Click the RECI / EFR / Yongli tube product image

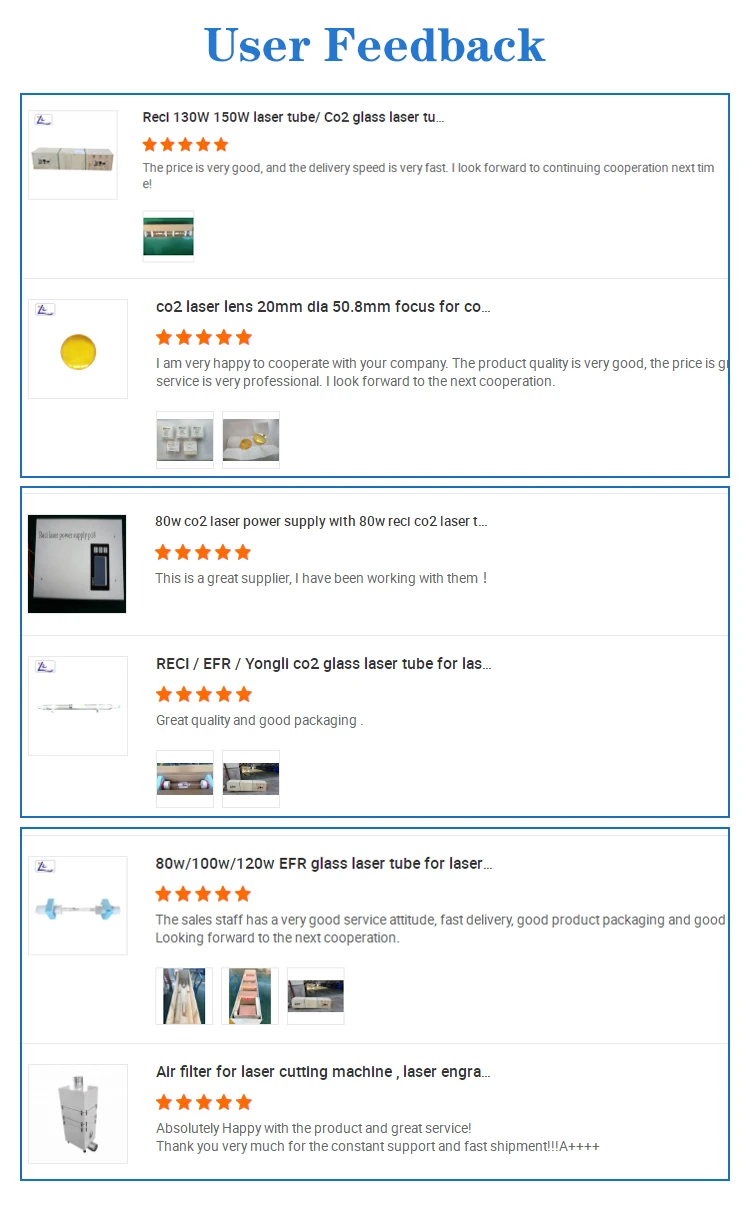coord(78,706)
